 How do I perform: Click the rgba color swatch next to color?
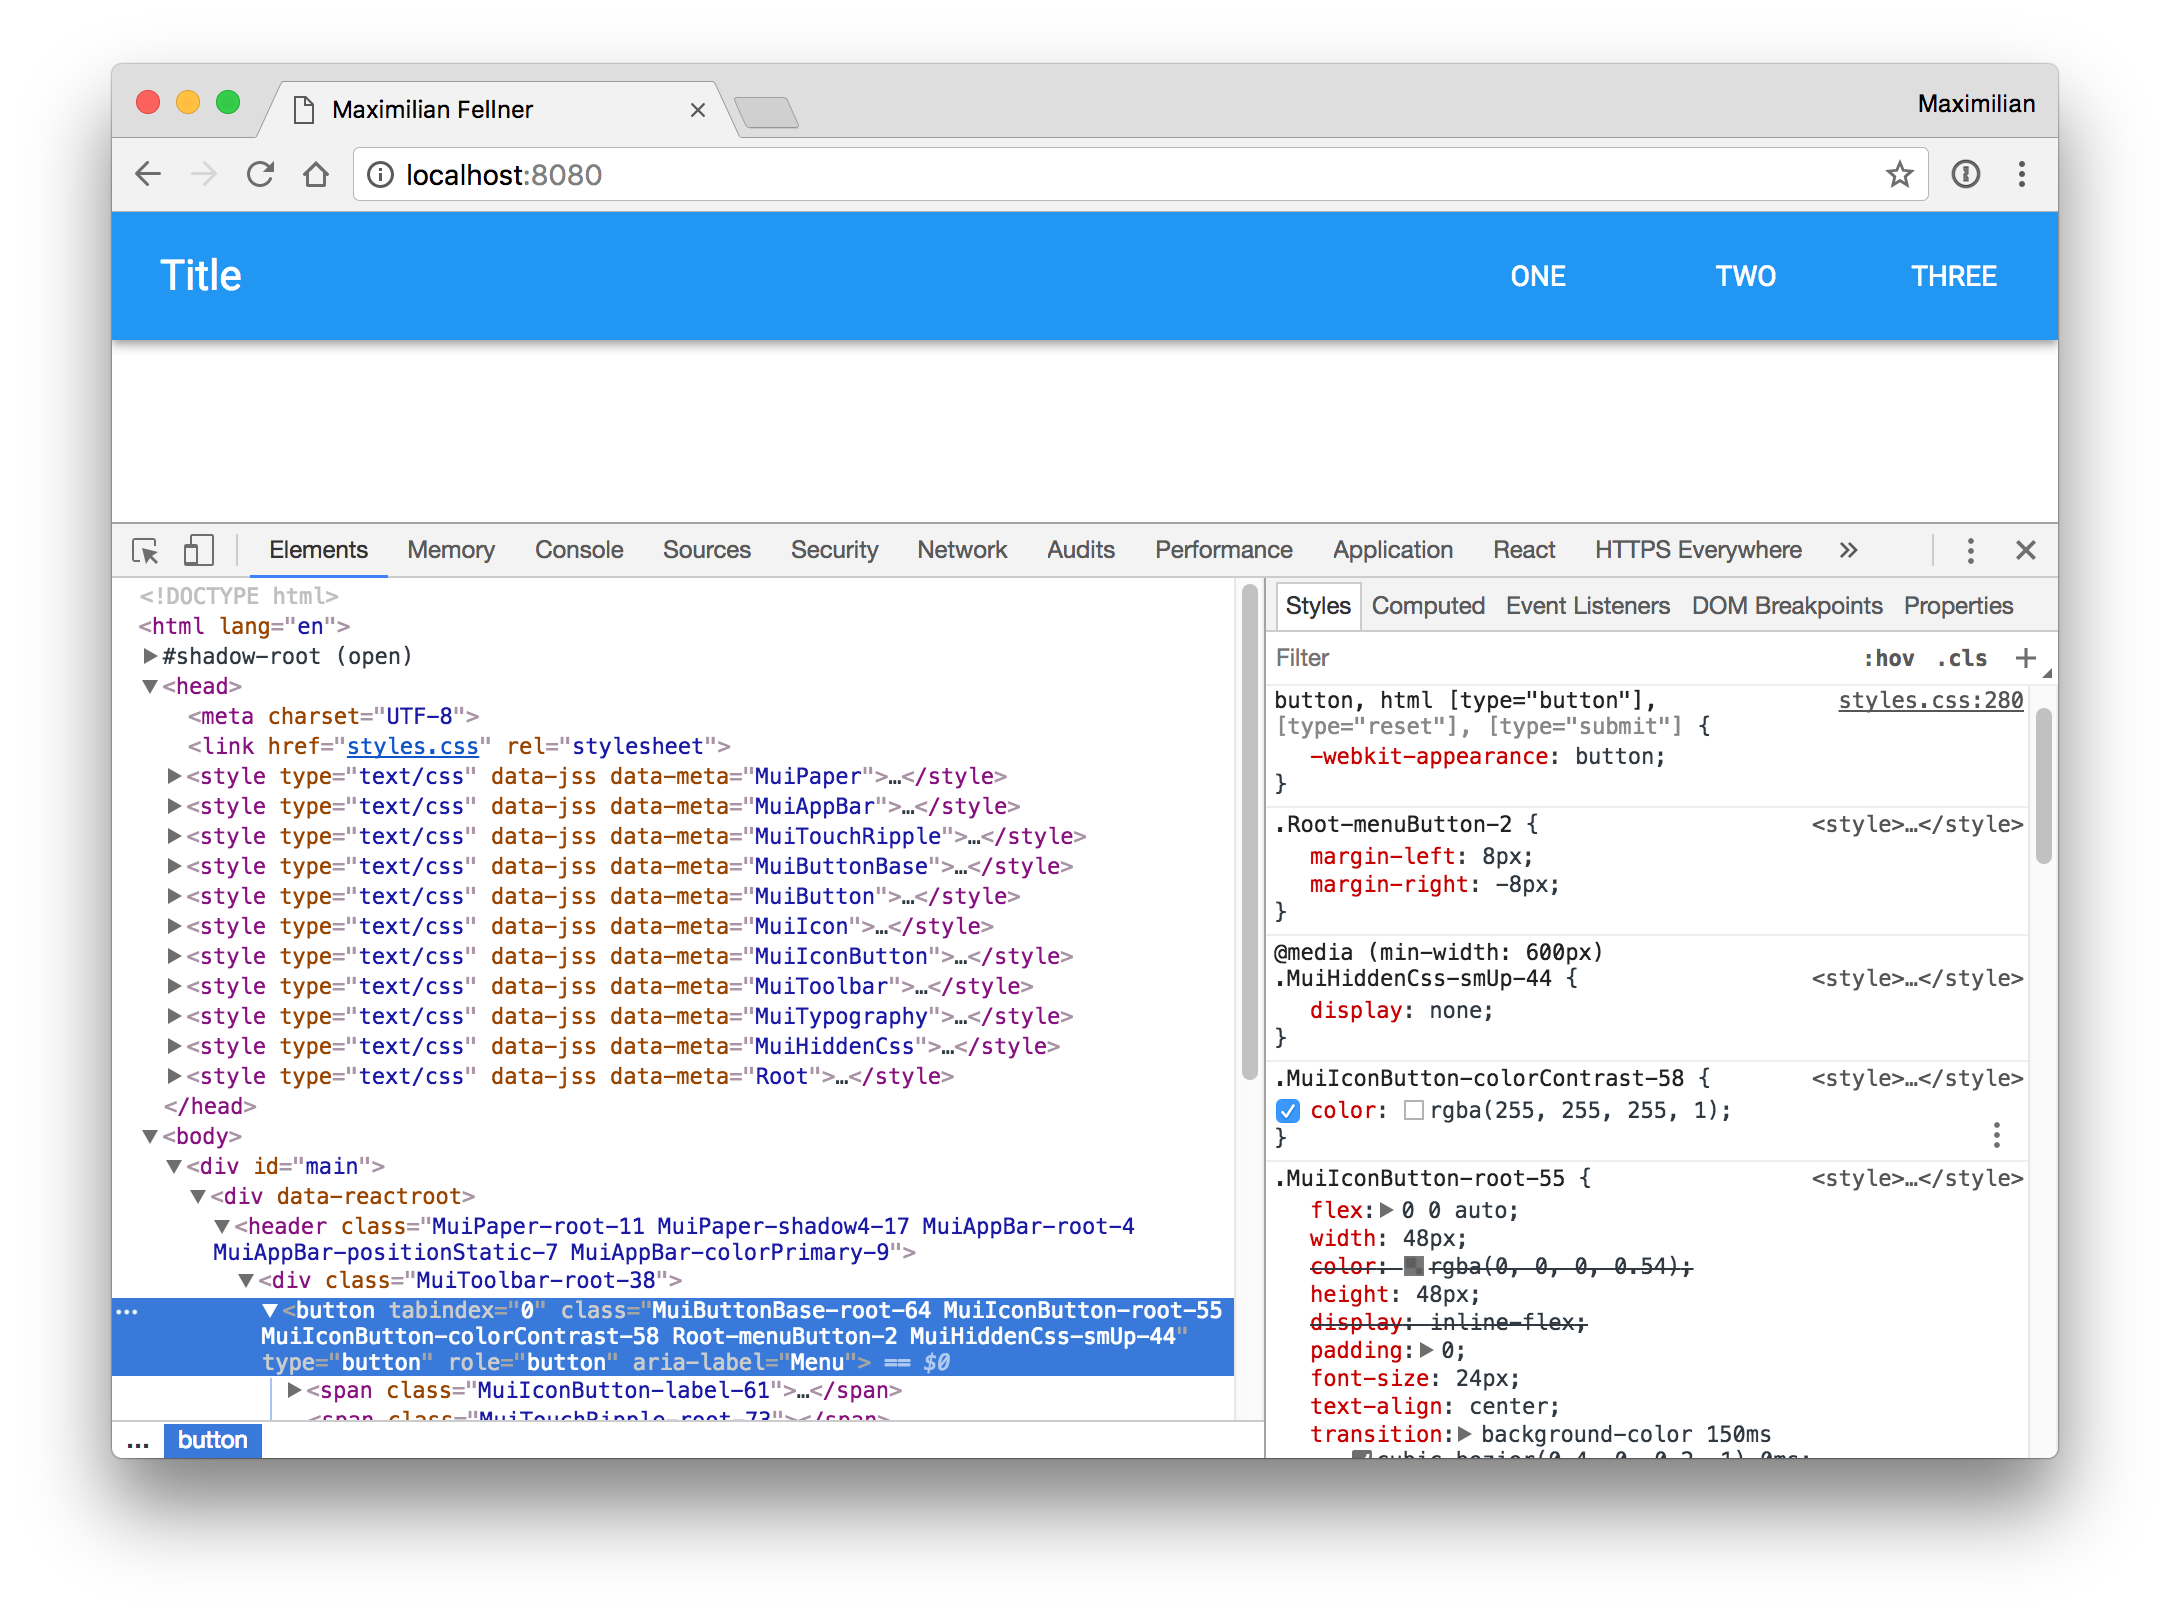pyautogui.click(x=1414, y=1110)
